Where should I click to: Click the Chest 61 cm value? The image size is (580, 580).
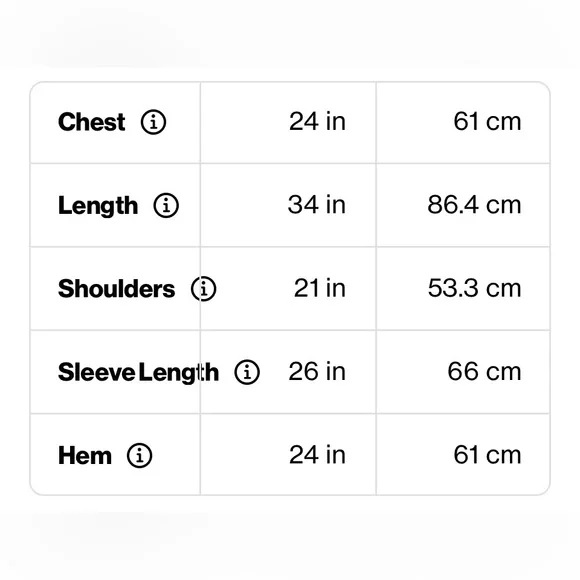[x=488, y=121]
